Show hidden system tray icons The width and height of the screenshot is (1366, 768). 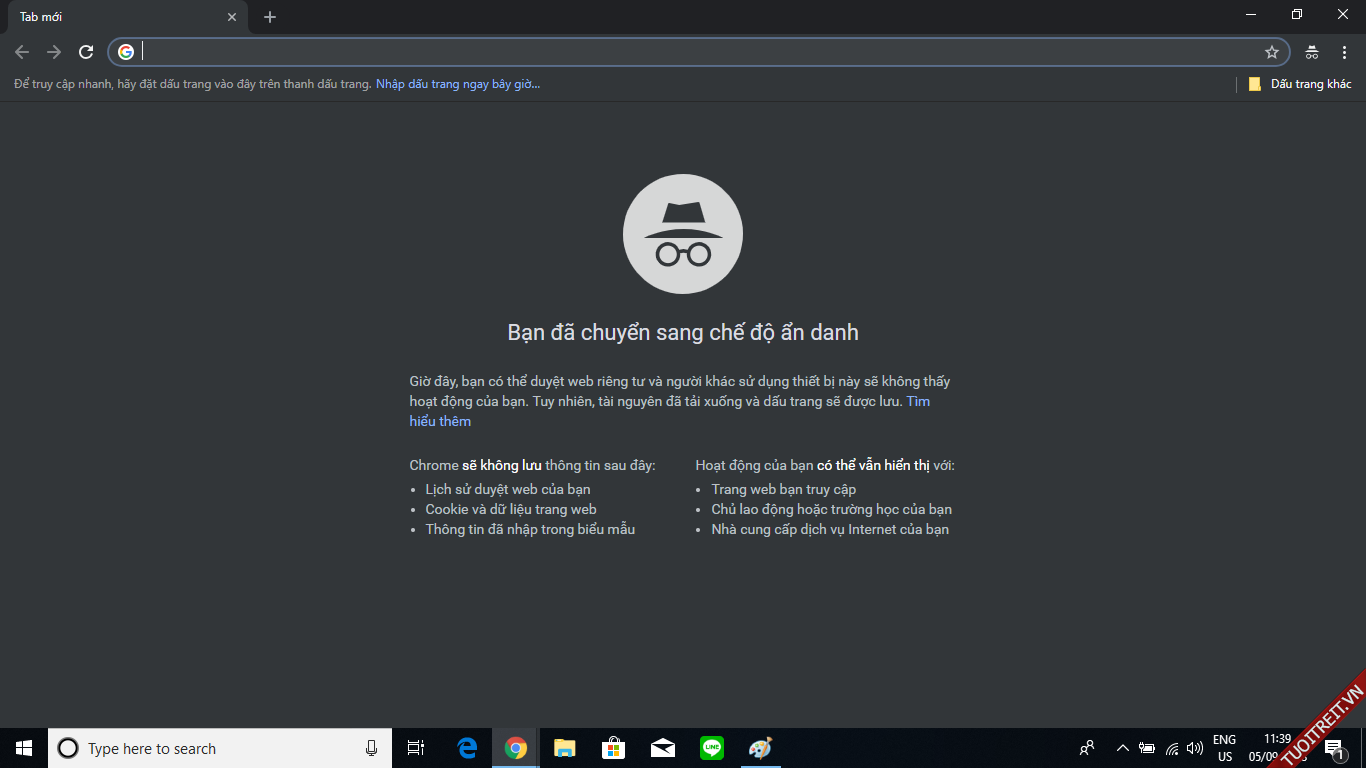click(x=1122, y=748)
